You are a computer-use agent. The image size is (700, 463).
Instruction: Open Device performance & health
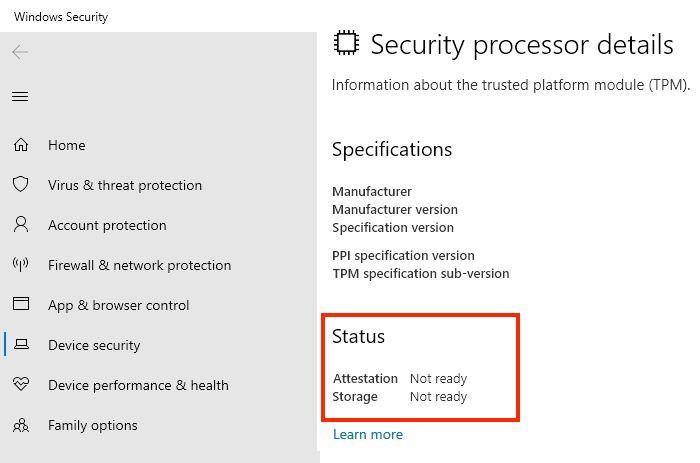(138, 385)
